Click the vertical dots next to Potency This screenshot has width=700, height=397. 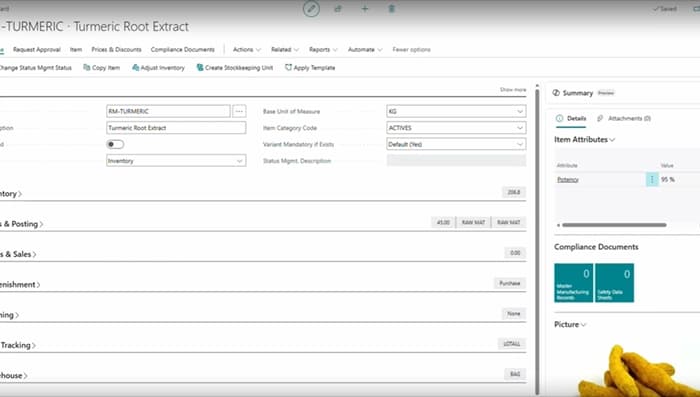click(652, 180)
